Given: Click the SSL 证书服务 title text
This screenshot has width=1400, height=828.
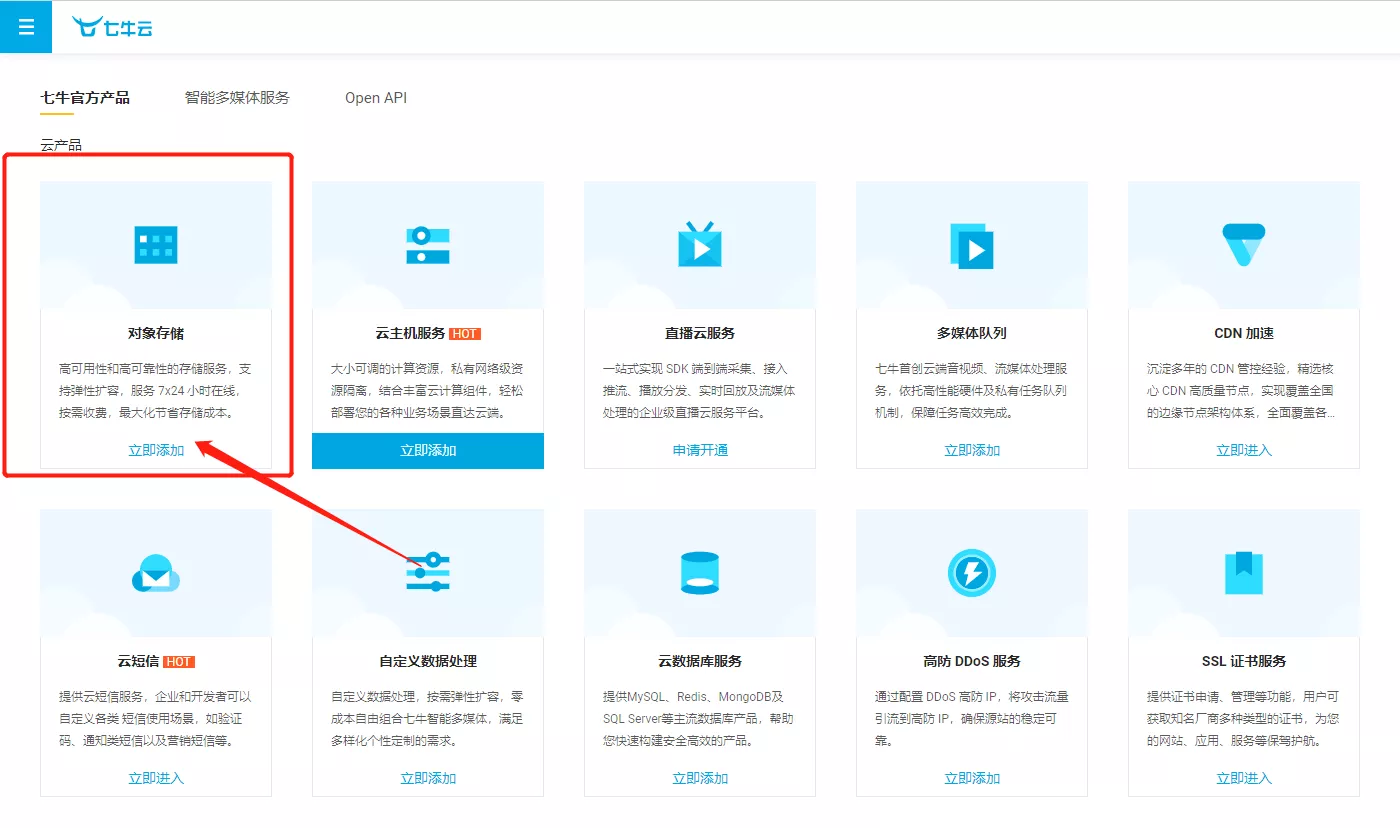Looking at the screenshot, I should coord(1244,661).
